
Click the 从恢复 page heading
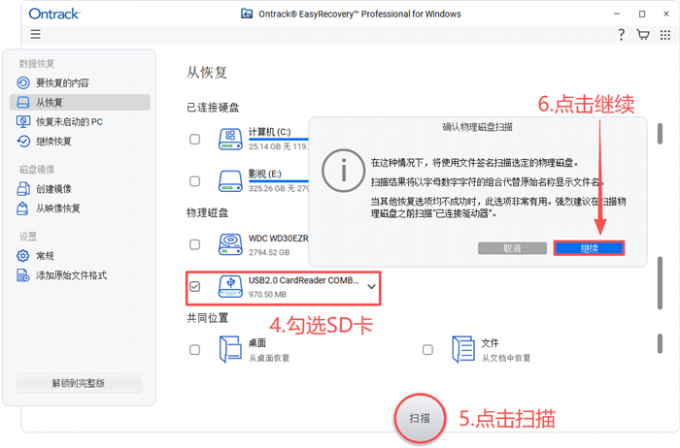[x=207, y=72]
